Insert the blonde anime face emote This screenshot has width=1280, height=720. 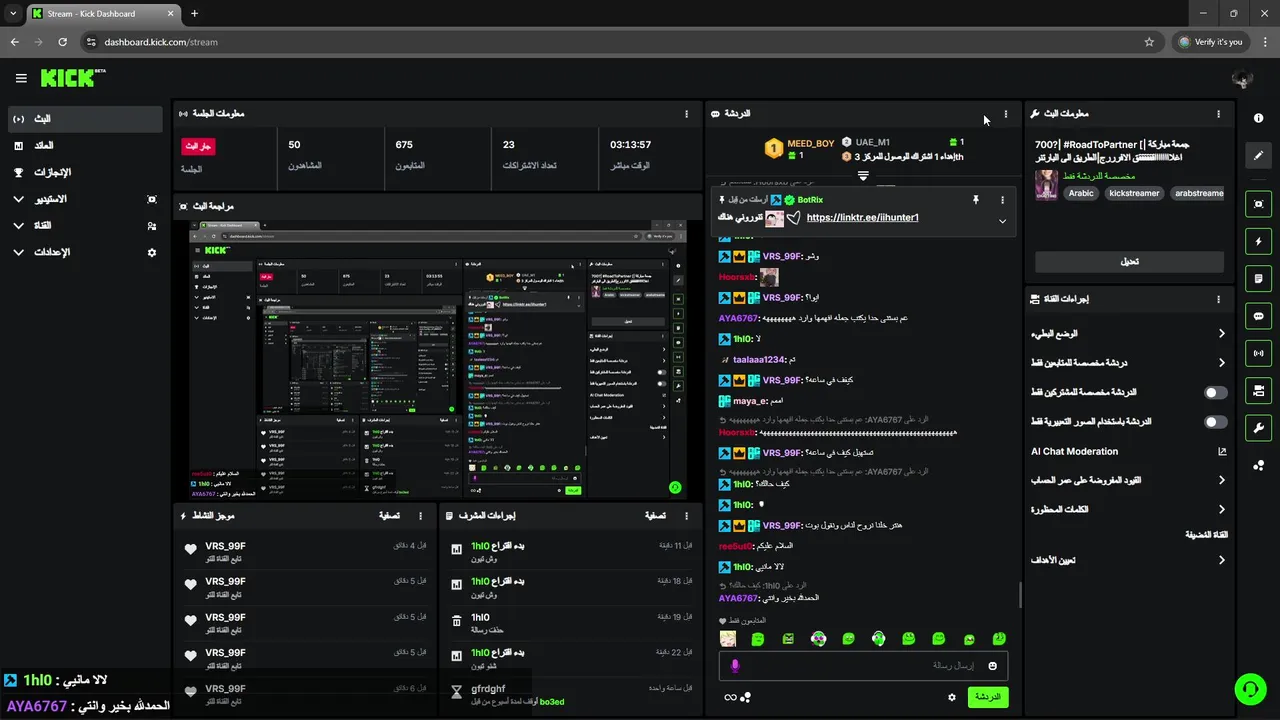[728, 639]
